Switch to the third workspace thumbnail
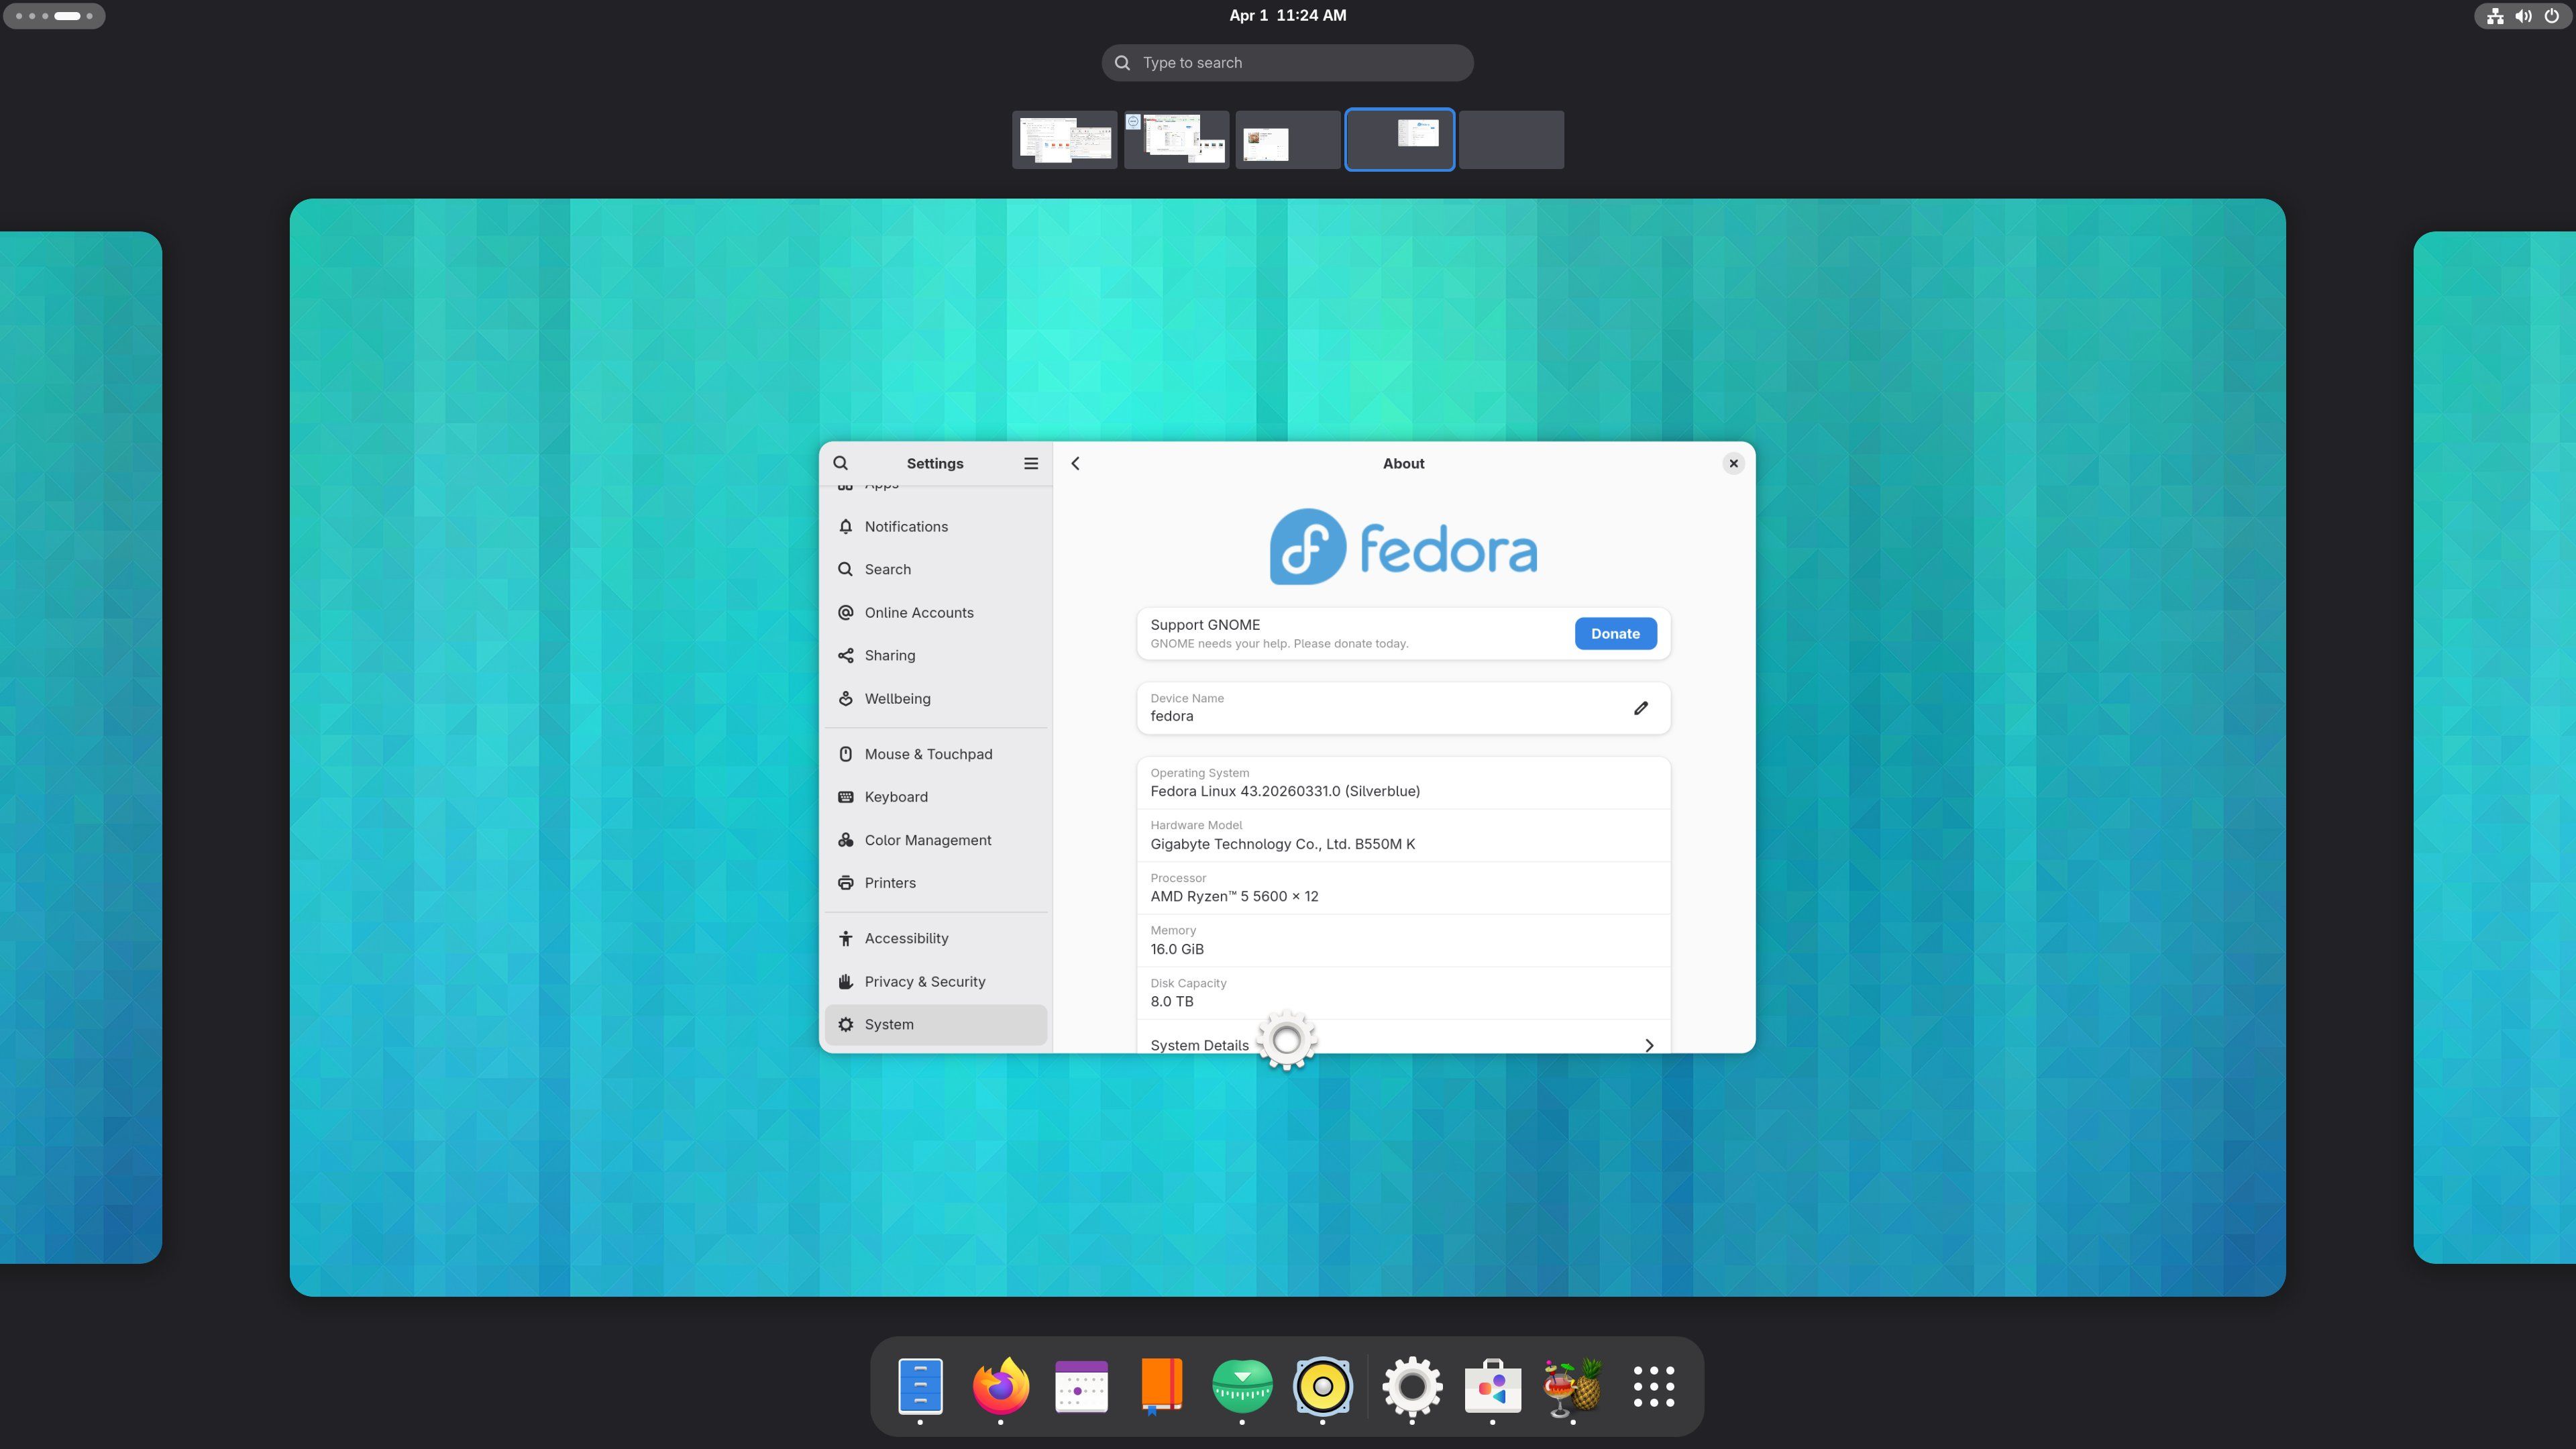This screenshot has height=1449, width=2576. pos(1288,139)
